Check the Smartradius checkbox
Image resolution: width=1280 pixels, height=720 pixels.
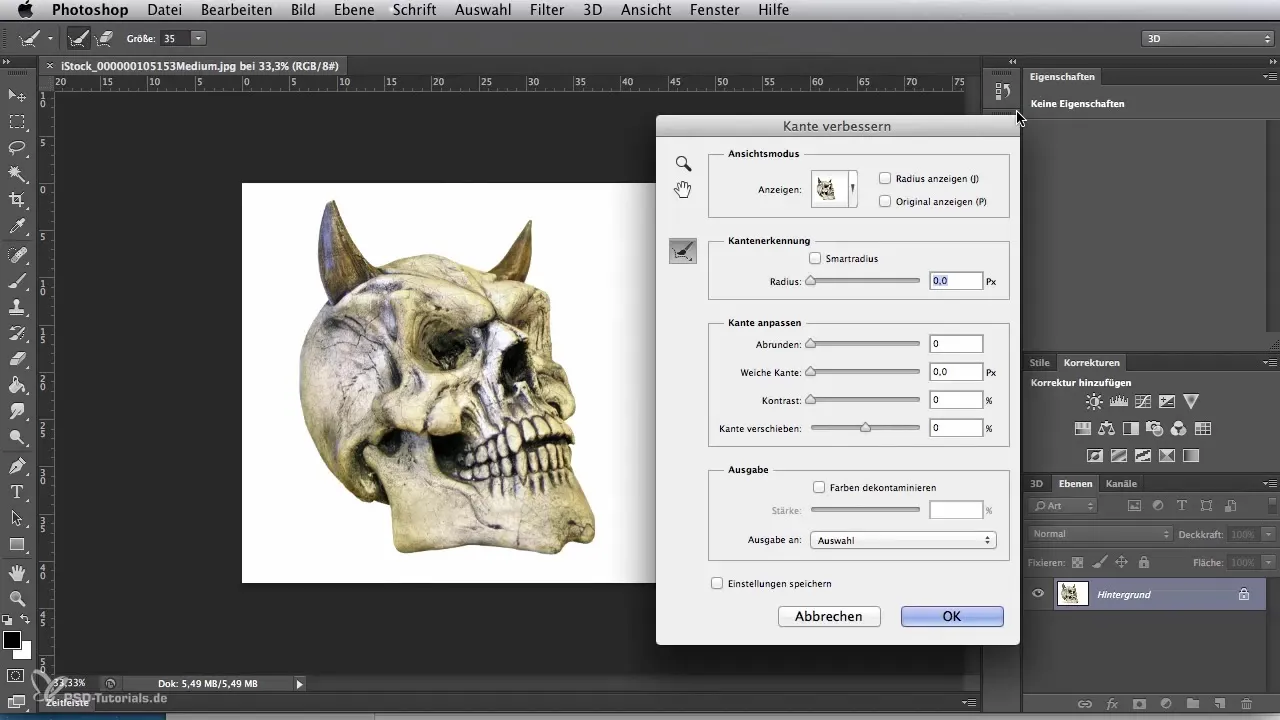(x=815, y=258)
